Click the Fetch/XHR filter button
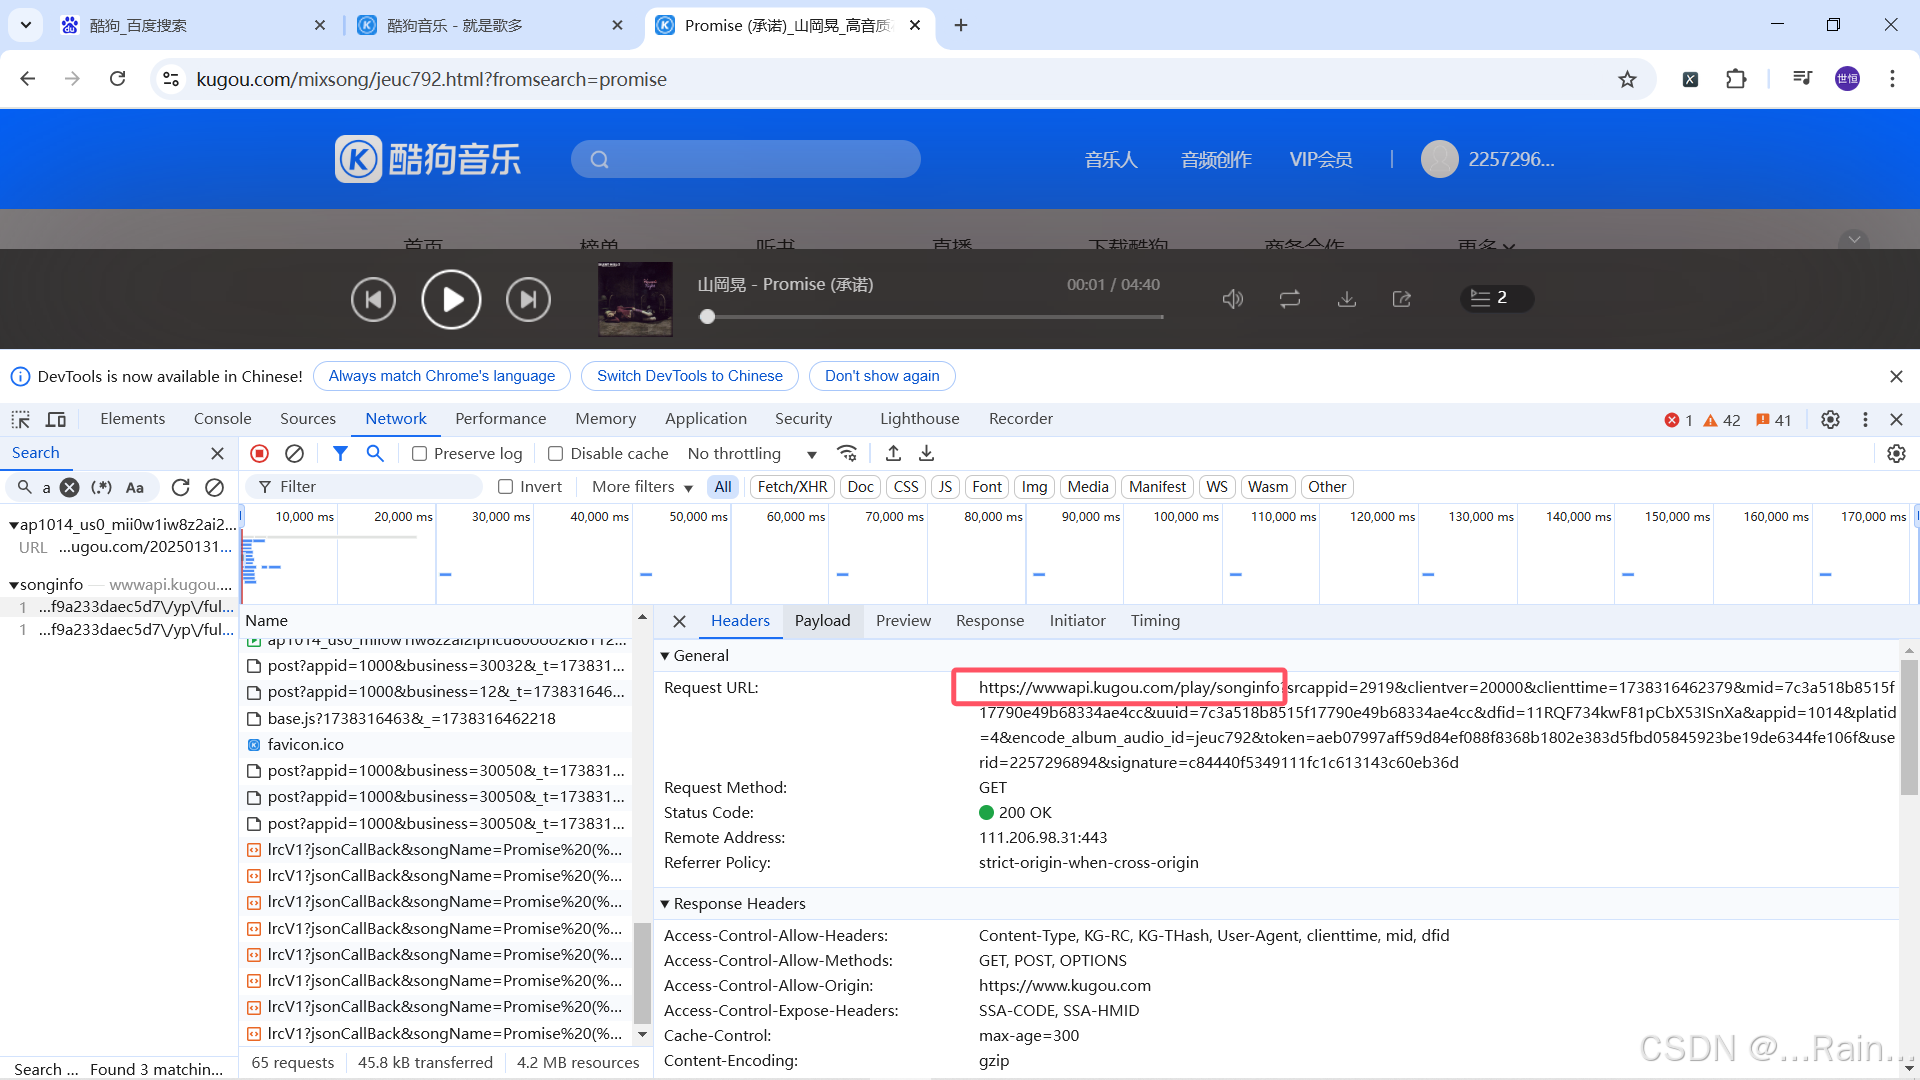This screenshot has height=1080, width=1920. click(x=792, y=487)
